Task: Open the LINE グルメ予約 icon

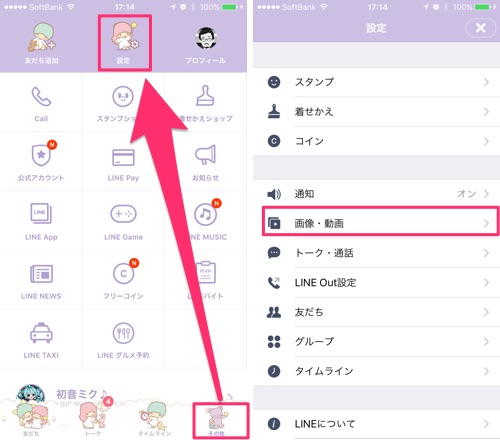Action: pos(123,333)
